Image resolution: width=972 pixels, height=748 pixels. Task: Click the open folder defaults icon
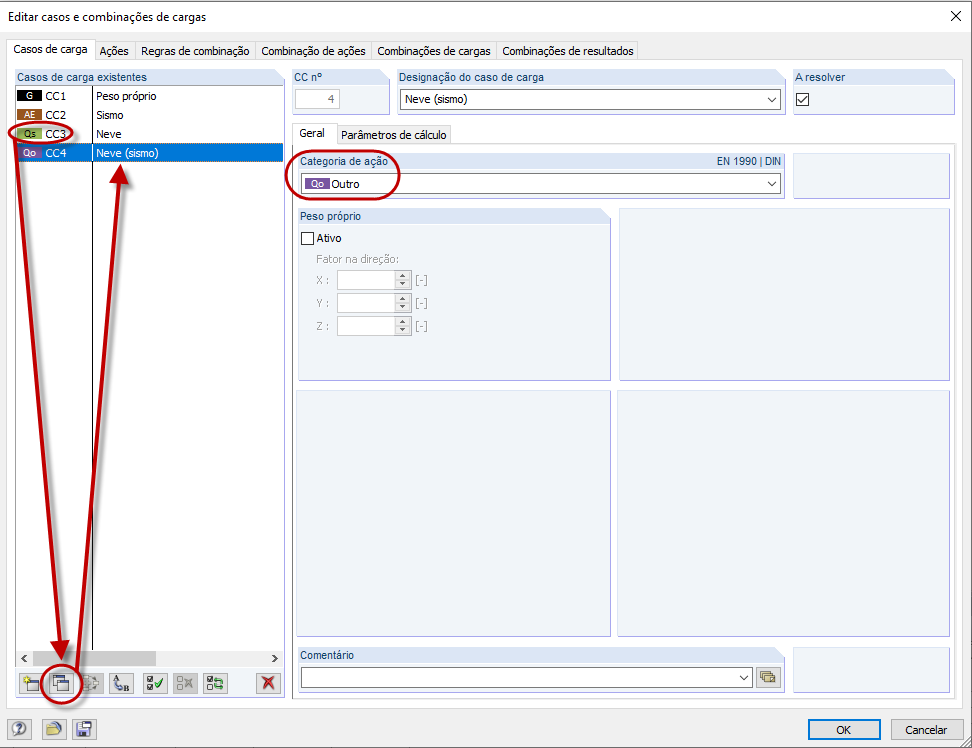coord(54,729)
